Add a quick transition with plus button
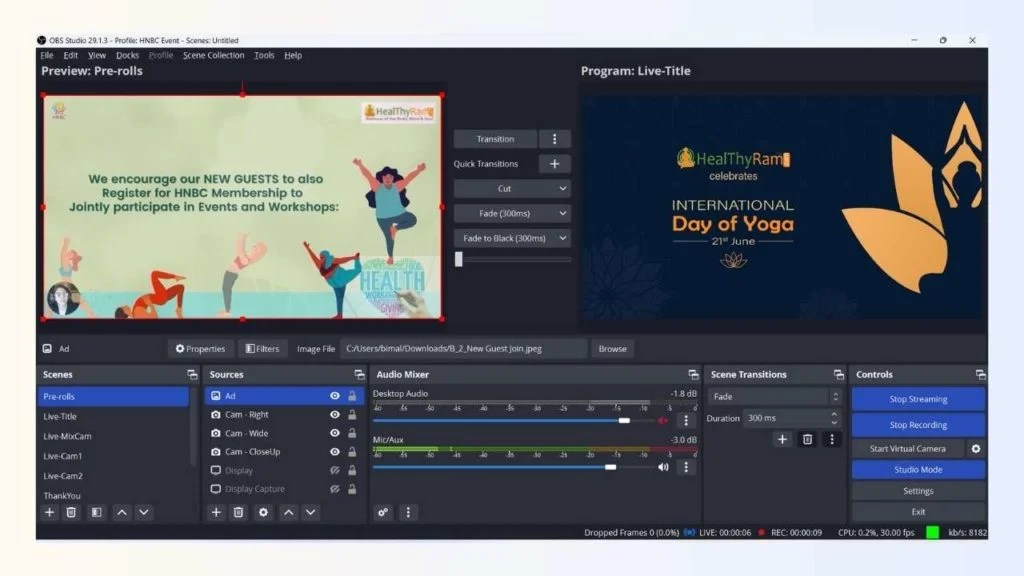The image size is (1024, 576). pyautogui.click(x=554, y=164)
